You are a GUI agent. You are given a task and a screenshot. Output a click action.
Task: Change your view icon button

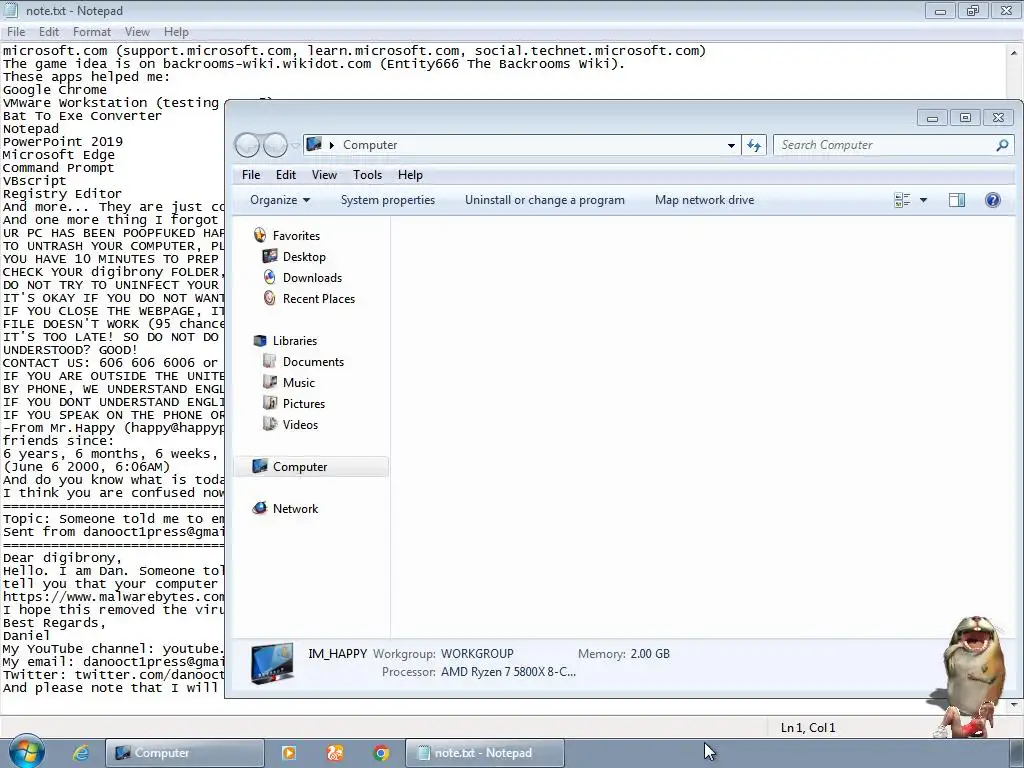tap(902, 200)
